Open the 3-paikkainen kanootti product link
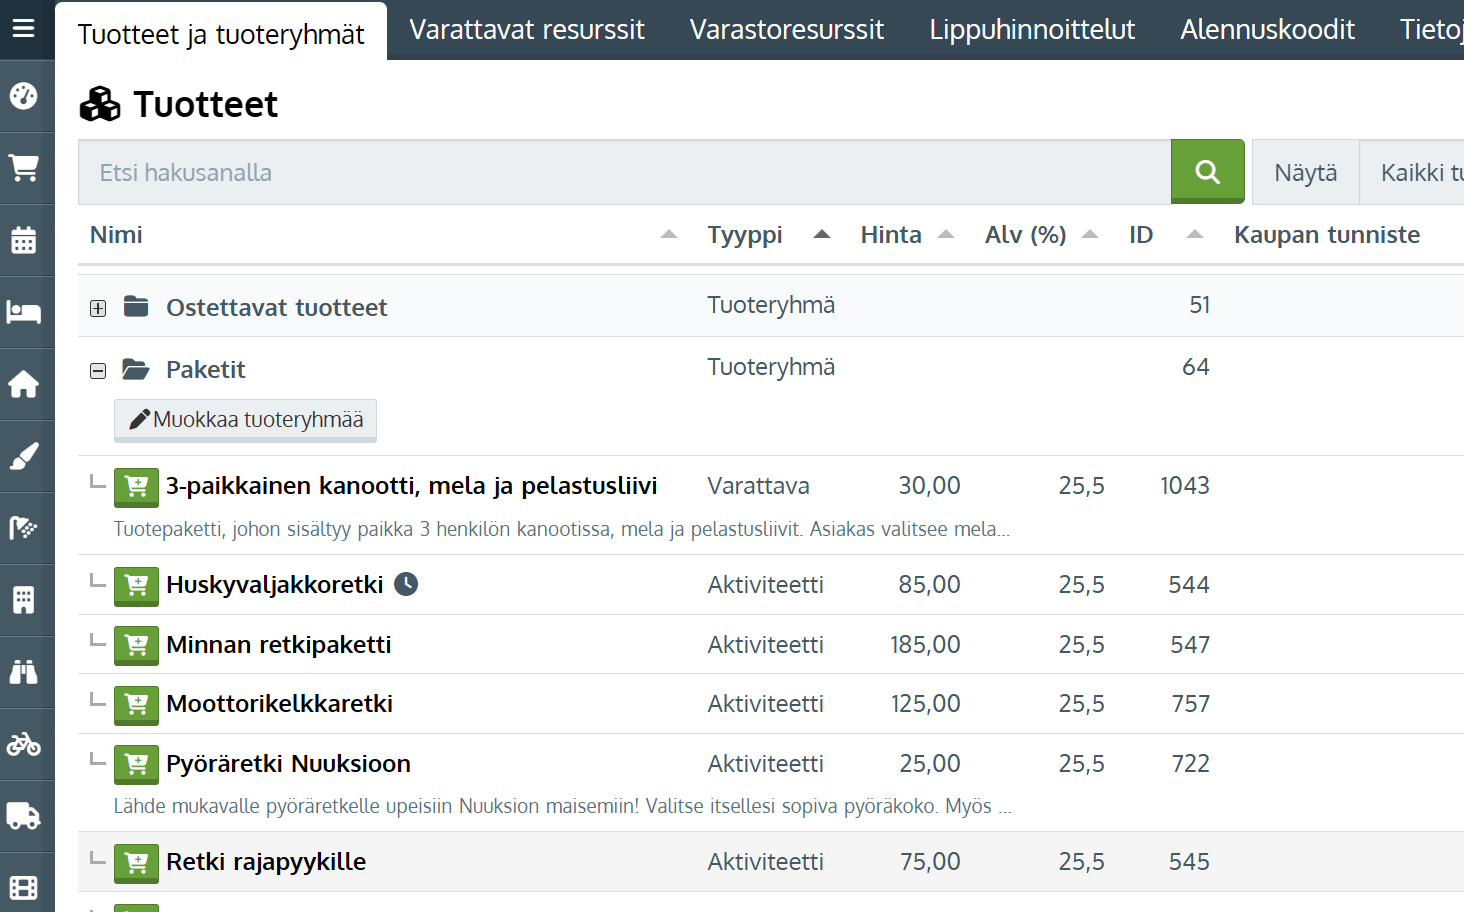This screenshot has width=1464, height=912. coord(412,486)
